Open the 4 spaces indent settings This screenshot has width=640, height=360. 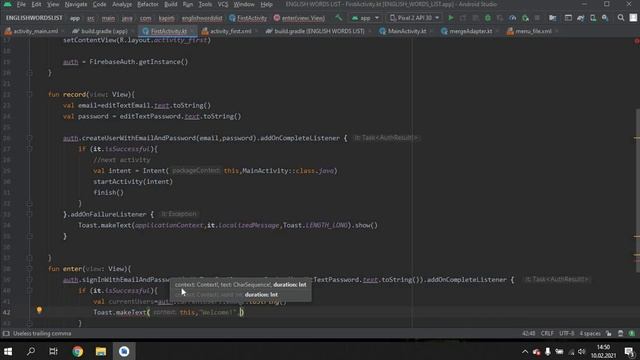click(x=590, y=333)
